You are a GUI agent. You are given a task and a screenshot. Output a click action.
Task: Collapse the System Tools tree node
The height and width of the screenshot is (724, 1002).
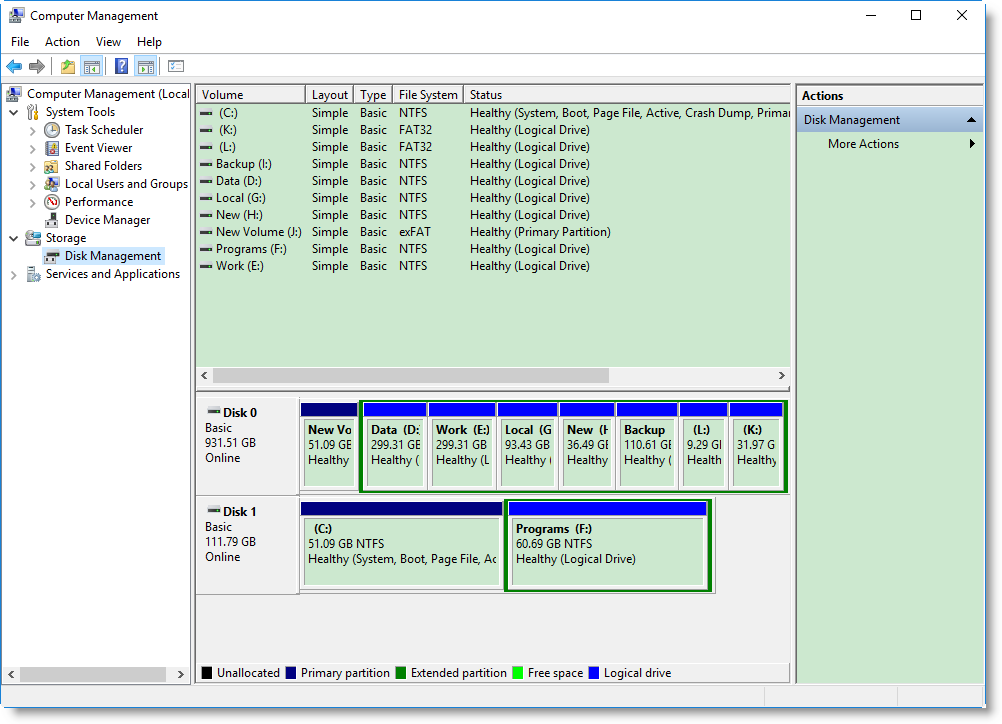(14, 112)
